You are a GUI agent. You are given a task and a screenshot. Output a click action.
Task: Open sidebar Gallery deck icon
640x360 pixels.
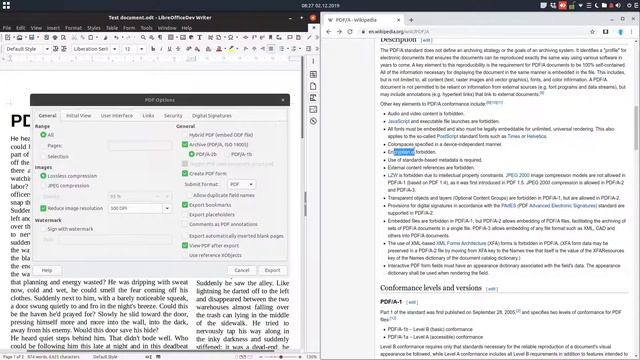pos(313,109)
